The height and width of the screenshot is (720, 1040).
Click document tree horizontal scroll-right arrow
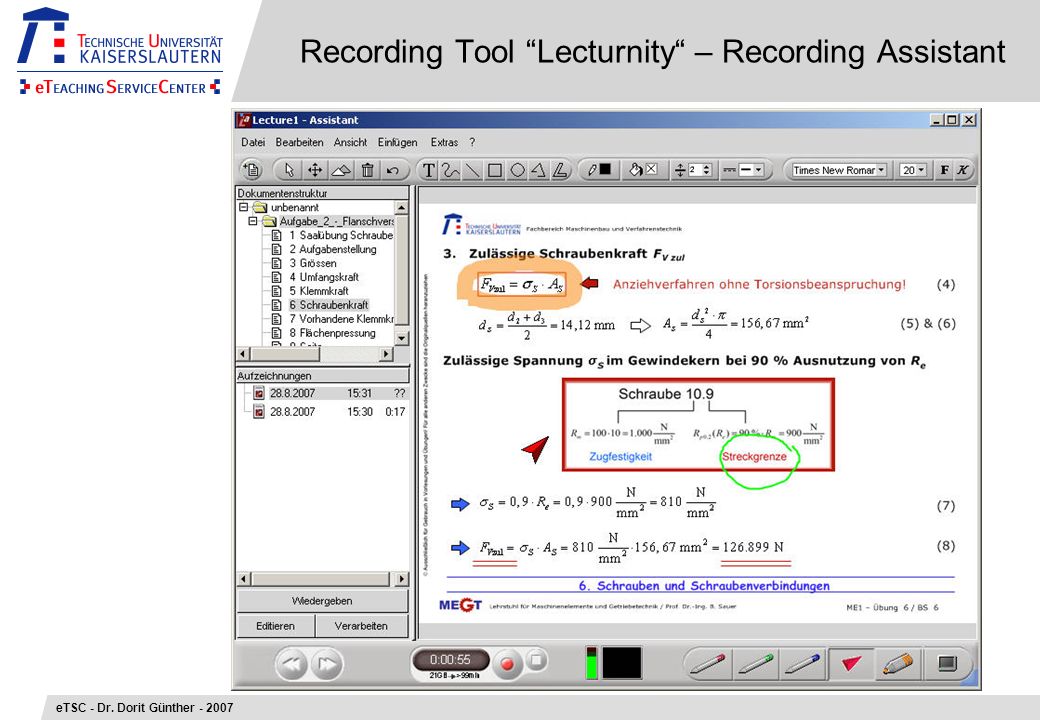point(386,354)
